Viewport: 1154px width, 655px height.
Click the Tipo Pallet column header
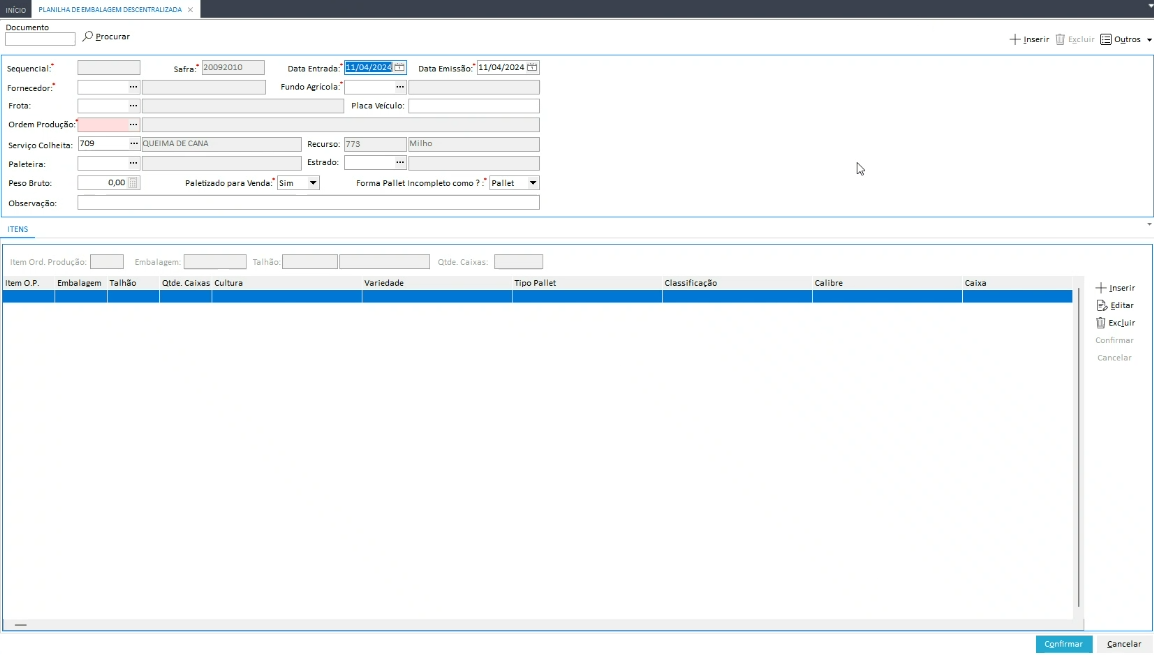click(587, 283)
